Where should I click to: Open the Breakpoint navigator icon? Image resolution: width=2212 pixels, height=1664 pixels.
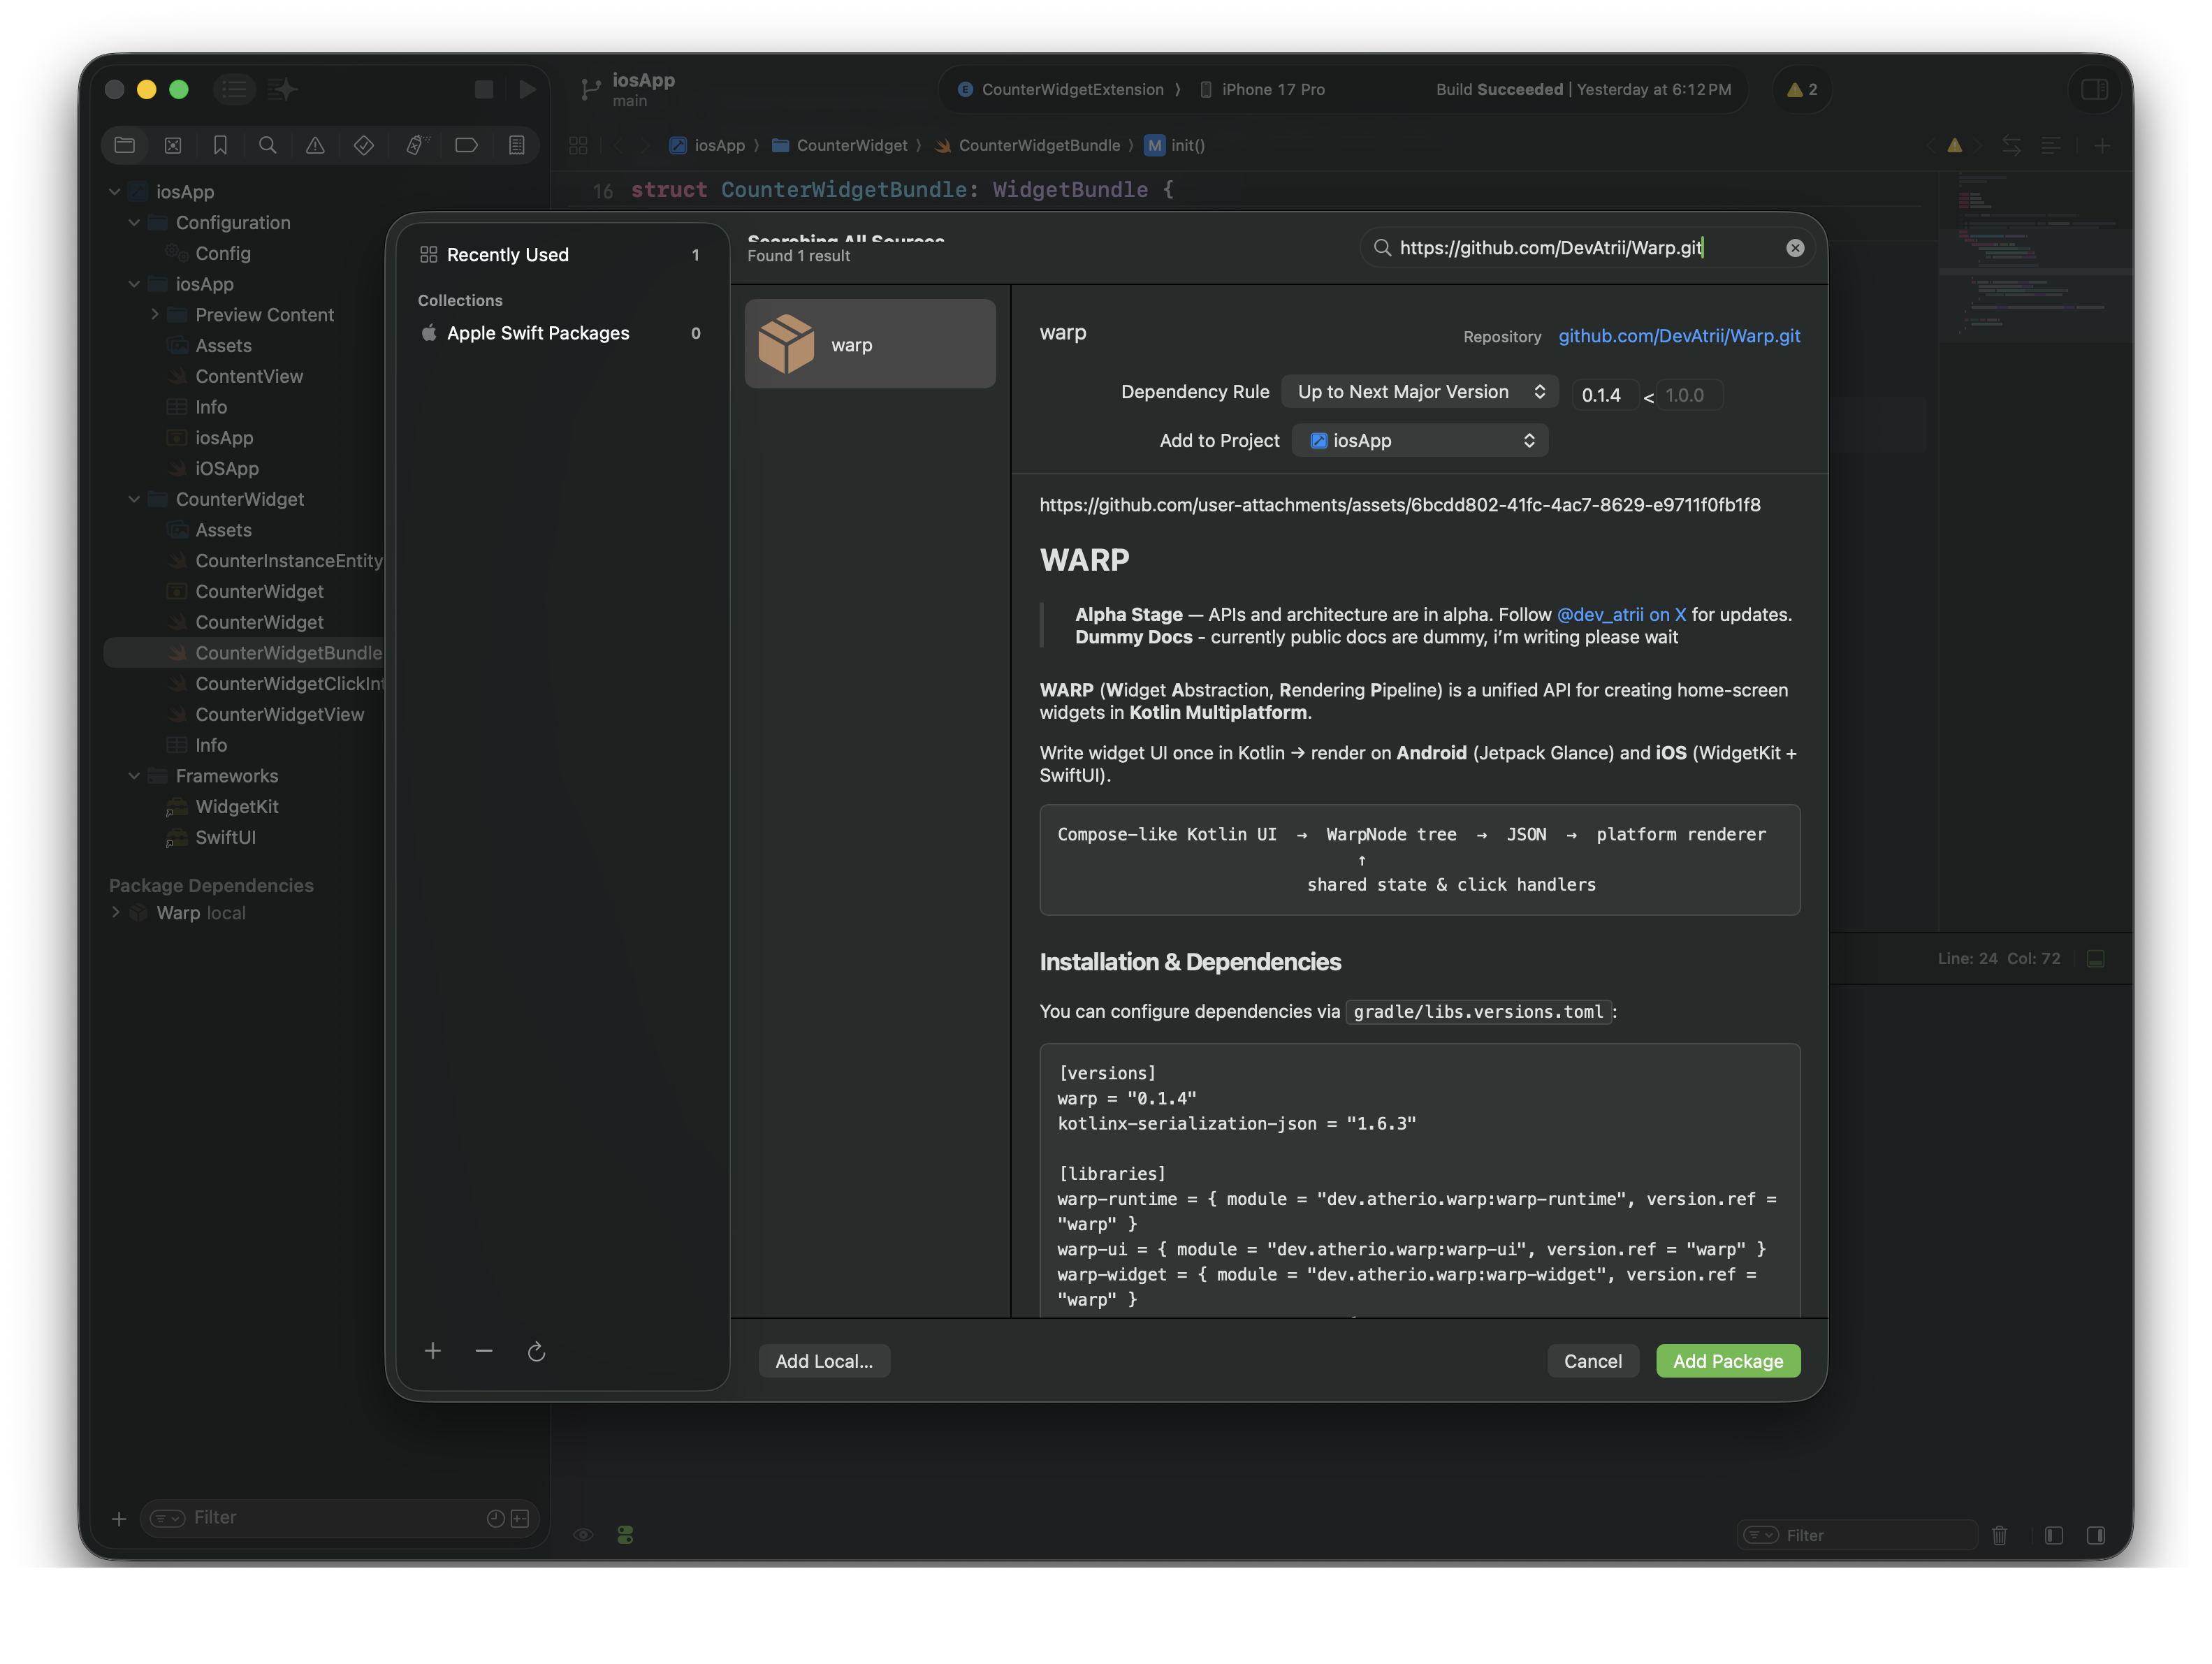coord(466,145)
